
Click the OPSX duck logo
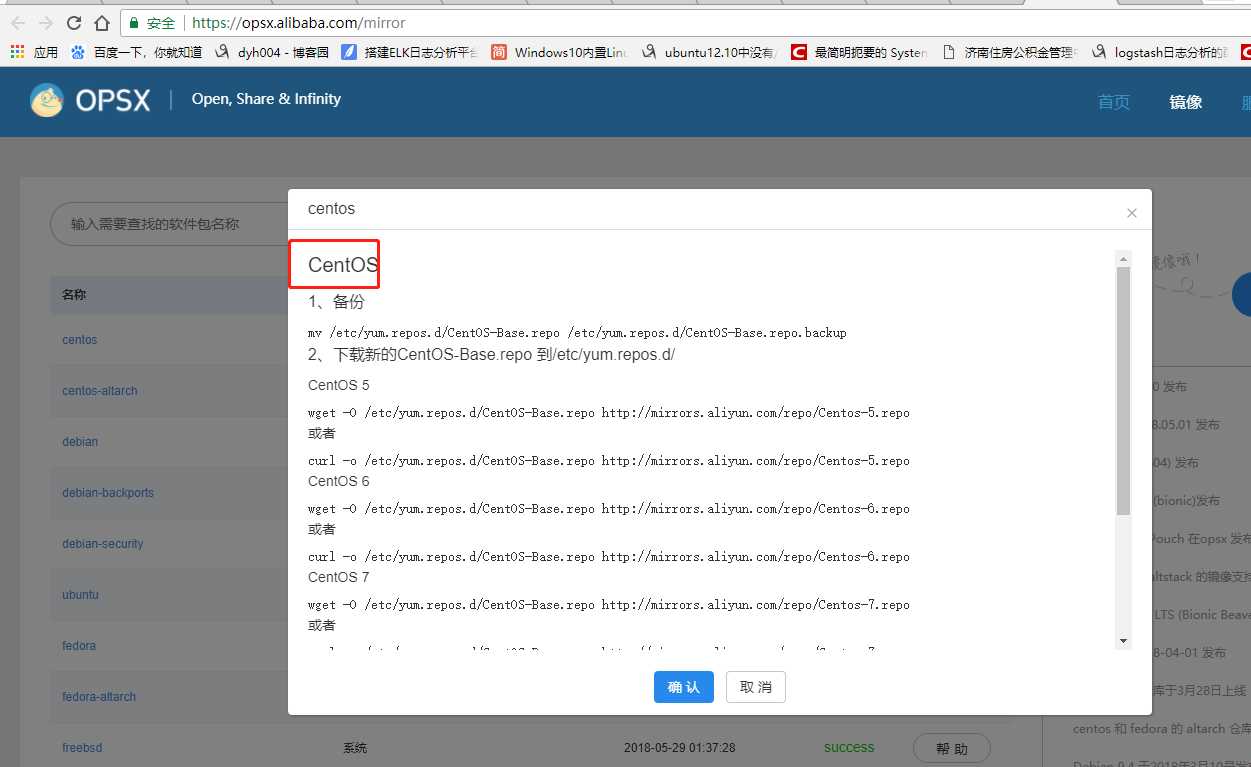pos(47,100)
